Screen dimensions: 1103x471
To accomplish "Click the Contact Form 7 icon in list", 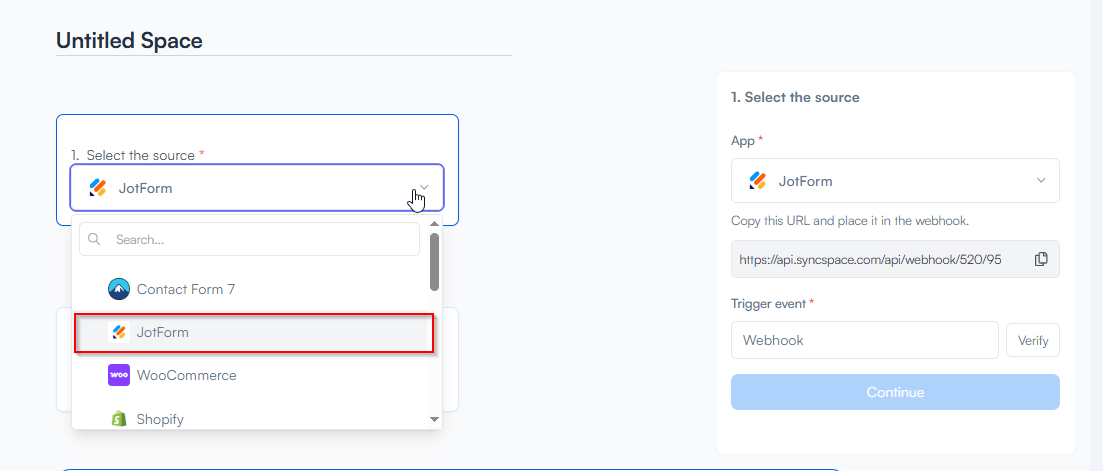I will pos(119,289).
